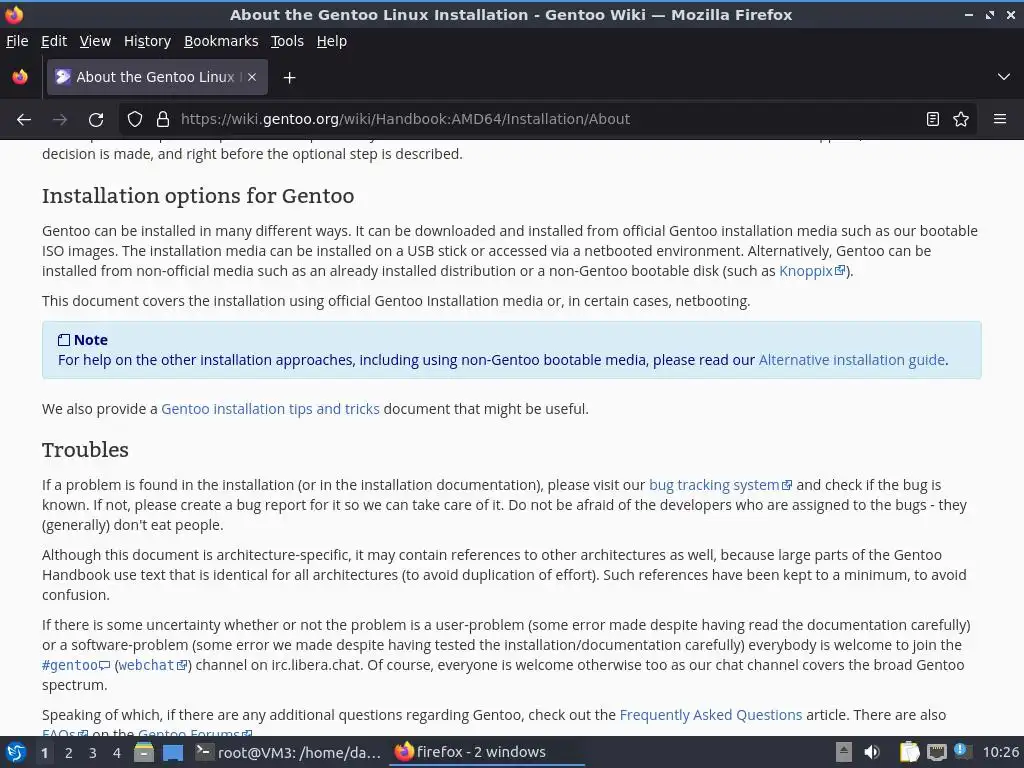The width and height of the screenshot is (1024, 768).
Task: Open the Edit menu
Action: point(54,41)
